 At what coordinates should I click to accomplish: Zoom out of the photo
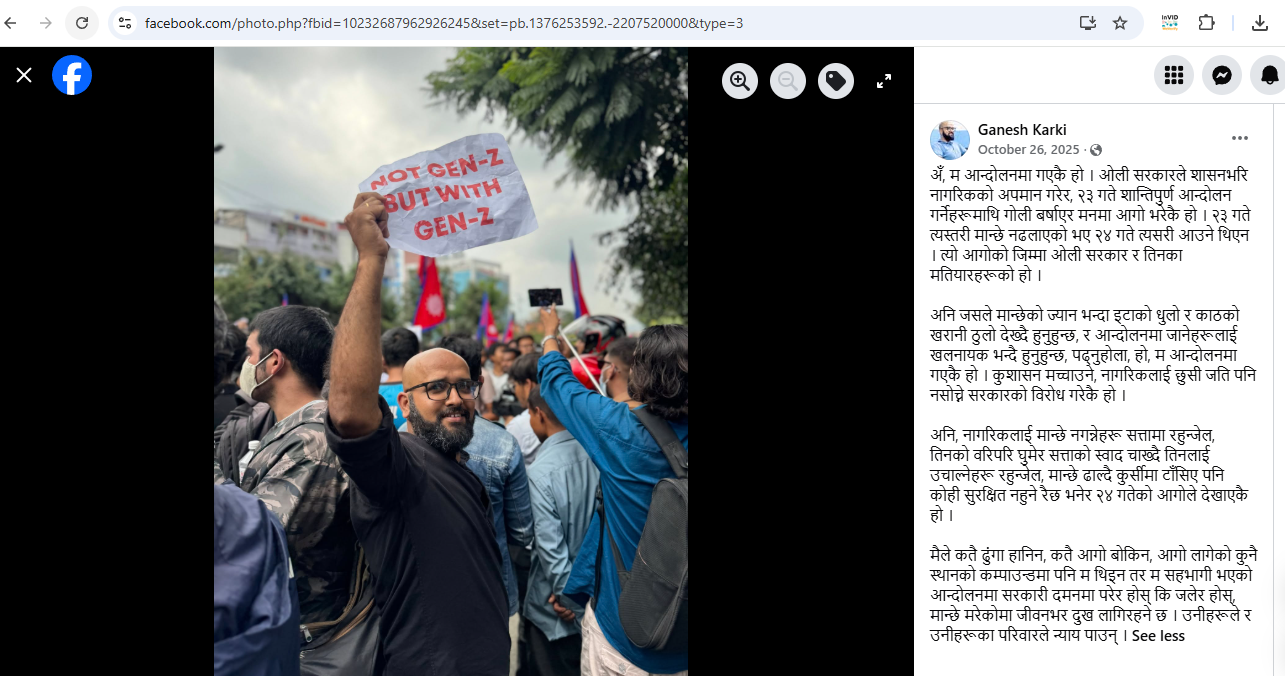tap(788, 81)
